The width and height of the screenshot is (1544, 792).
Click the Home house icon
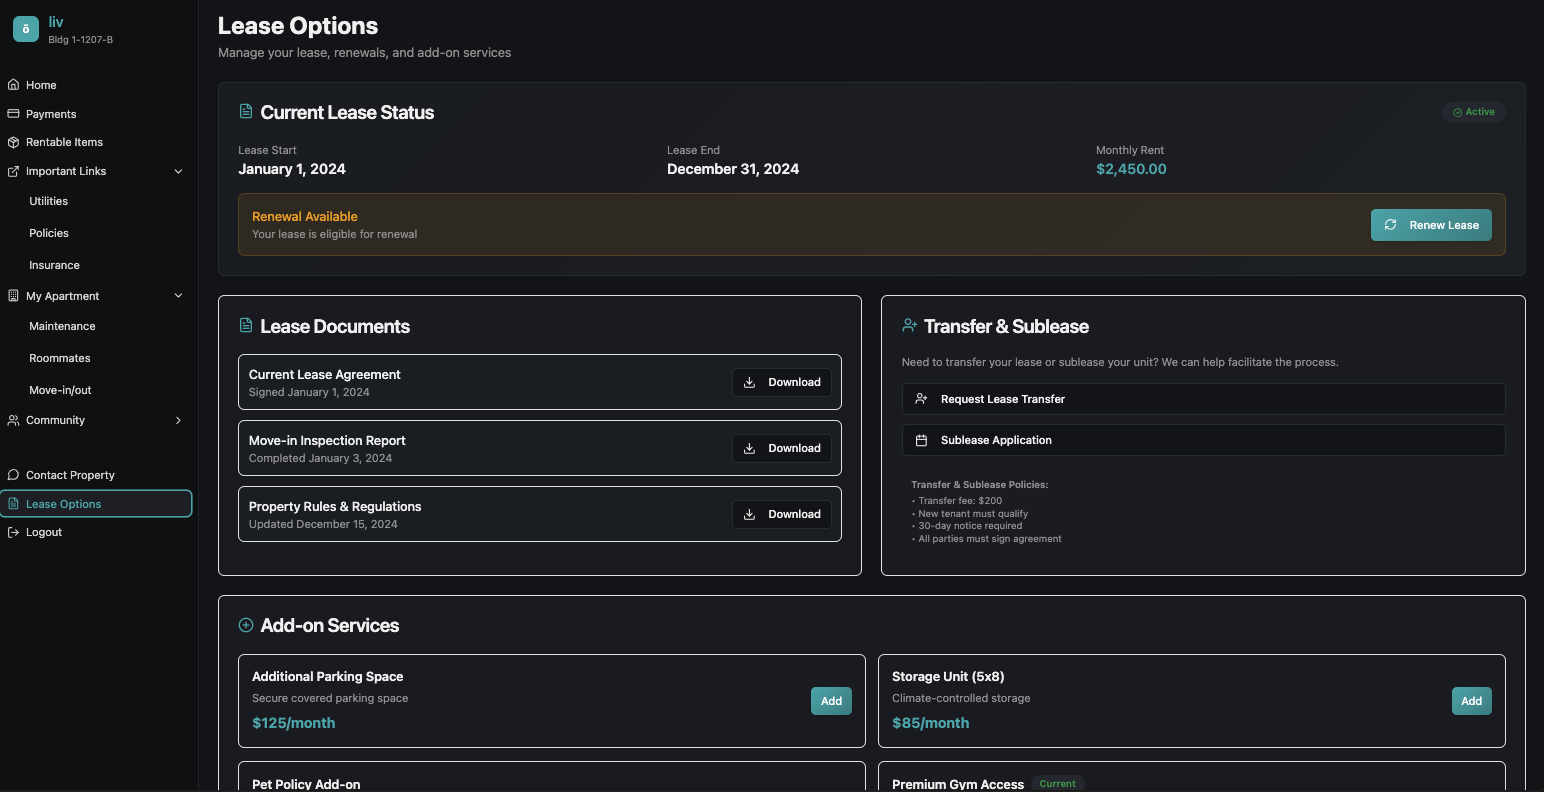13,85
